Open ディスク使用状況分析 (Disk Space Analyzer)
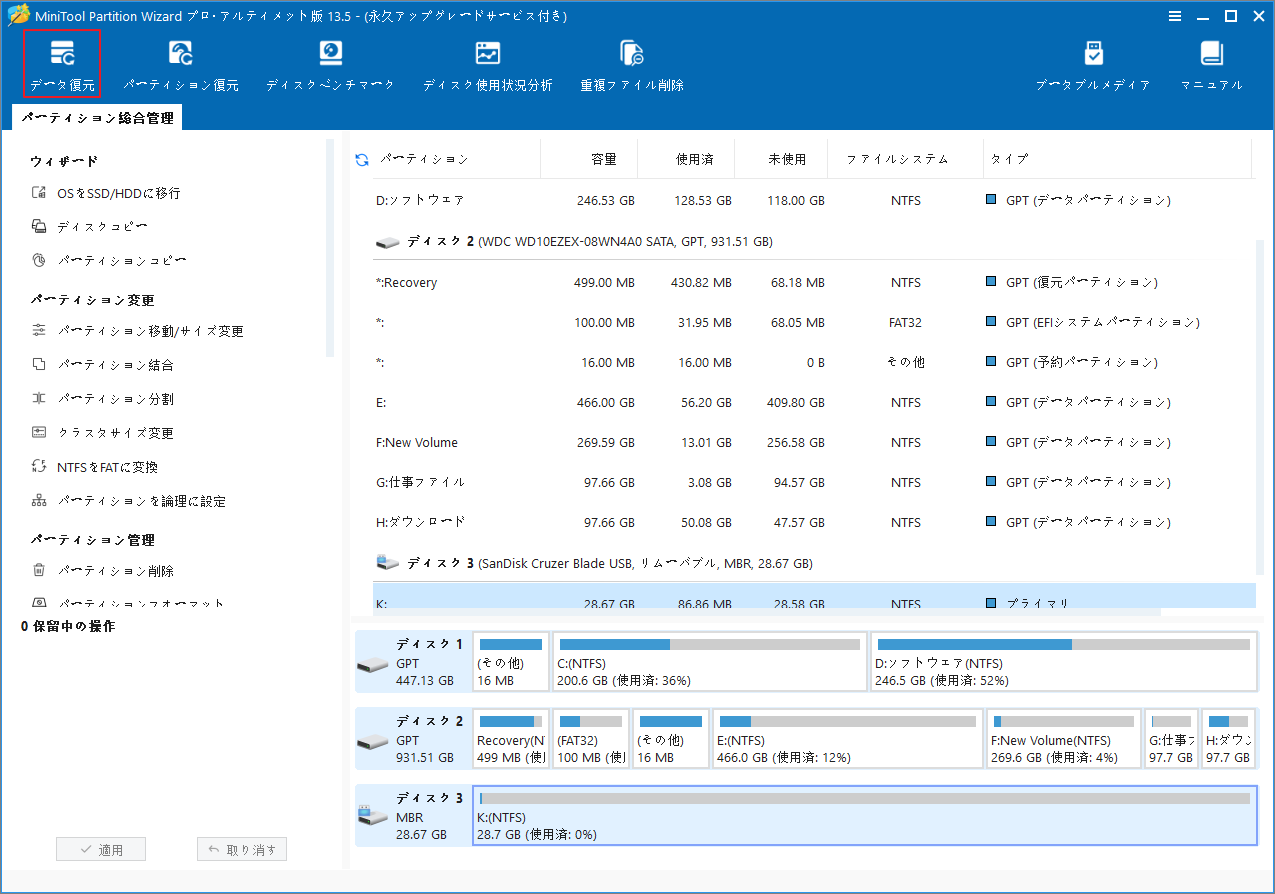Image resolution: width=1275 pixels, height=894 pixels. (x=487, y=63)
